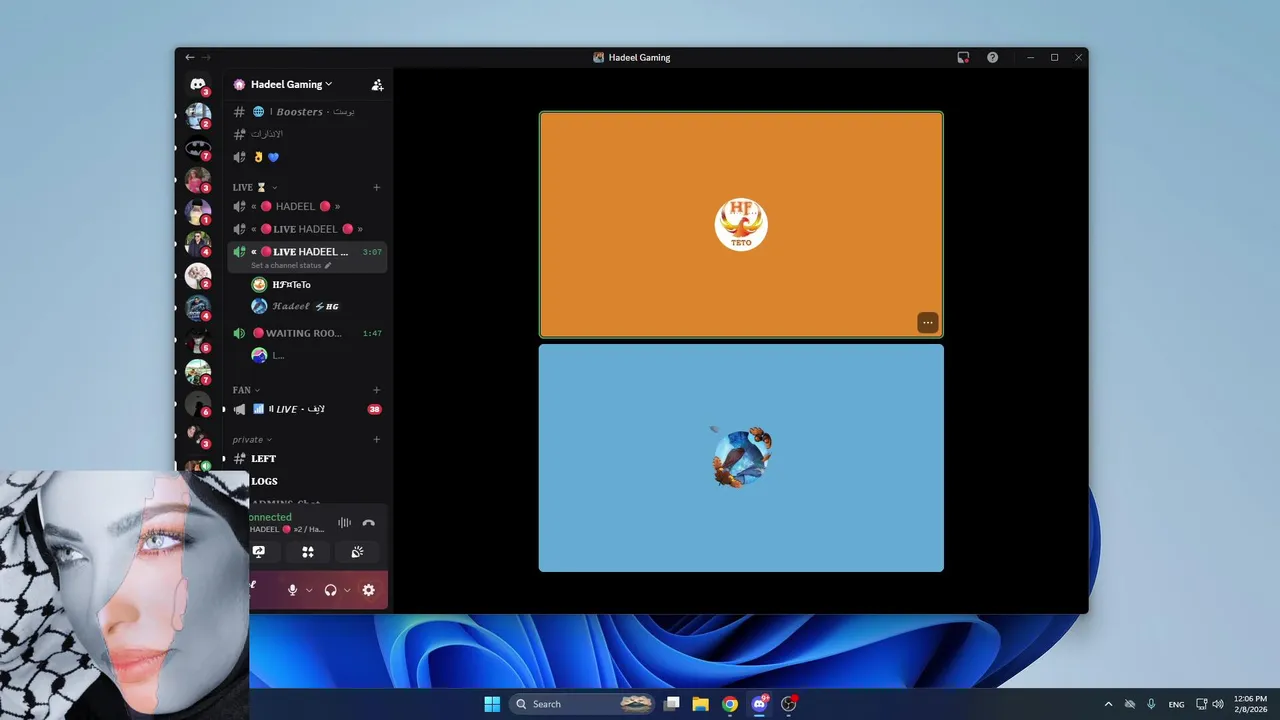
Task: Go back with the left arrow
Action: click(x=190, y=57)
